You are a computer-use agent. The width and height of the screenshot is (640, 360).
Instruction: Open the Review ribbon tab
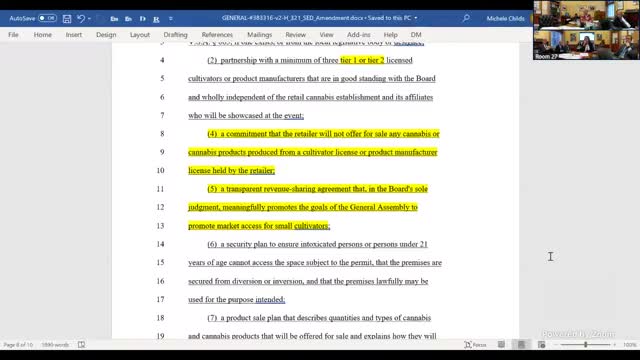click(296, 35)
